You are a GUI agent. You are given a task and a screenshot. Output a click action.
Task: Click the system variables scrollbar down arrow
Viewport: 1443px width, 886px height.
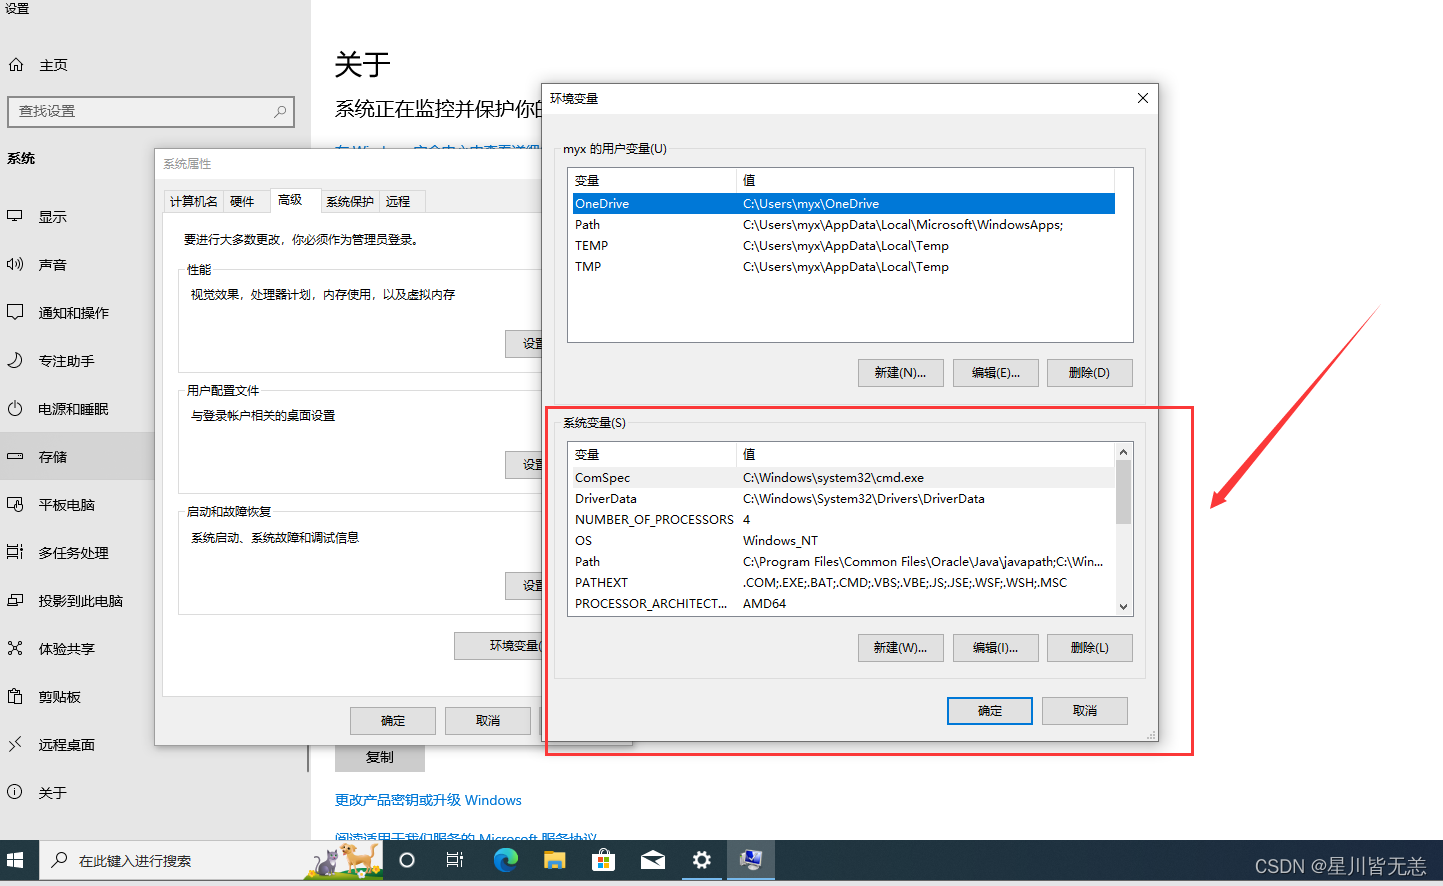(x=1122, y=606)
